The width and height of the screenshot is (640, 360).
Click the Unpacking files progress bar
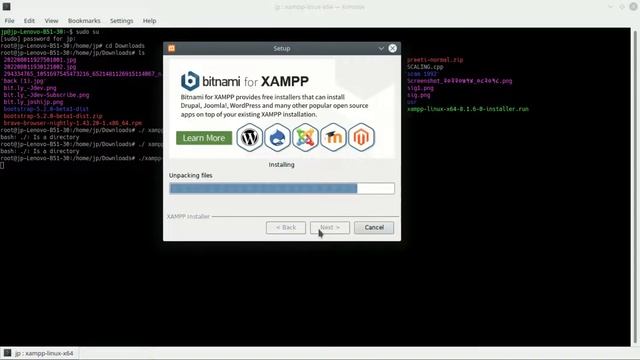click(x=282, y=188)
